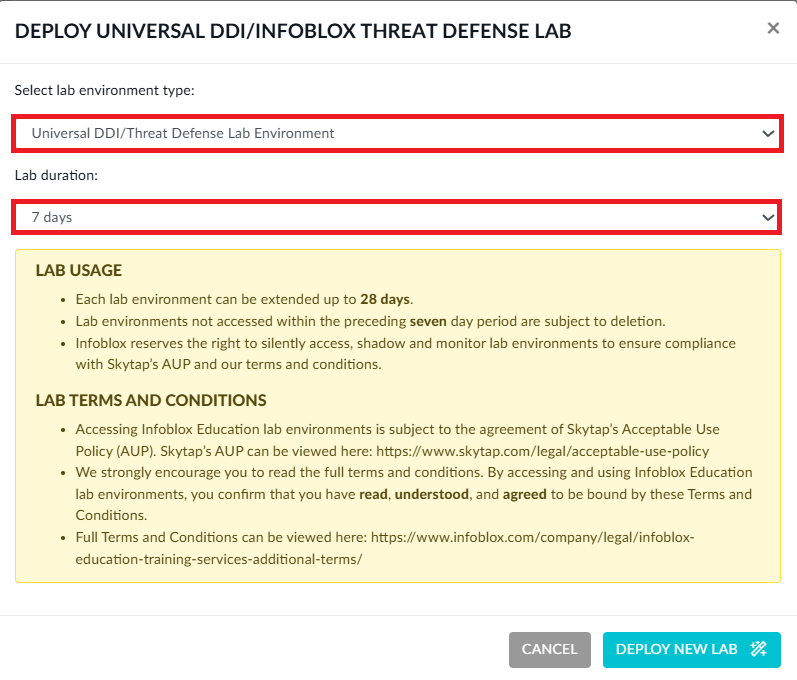Viewport: 797px width, 680px height.
Task: Click the chevron arrow on the duration selector
Action: 767,217
